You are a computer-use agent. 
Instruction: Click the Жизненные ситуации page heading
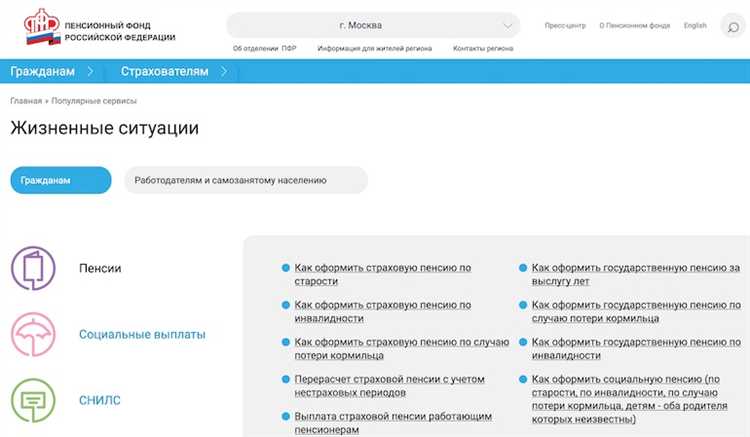[x=105, y=128]
